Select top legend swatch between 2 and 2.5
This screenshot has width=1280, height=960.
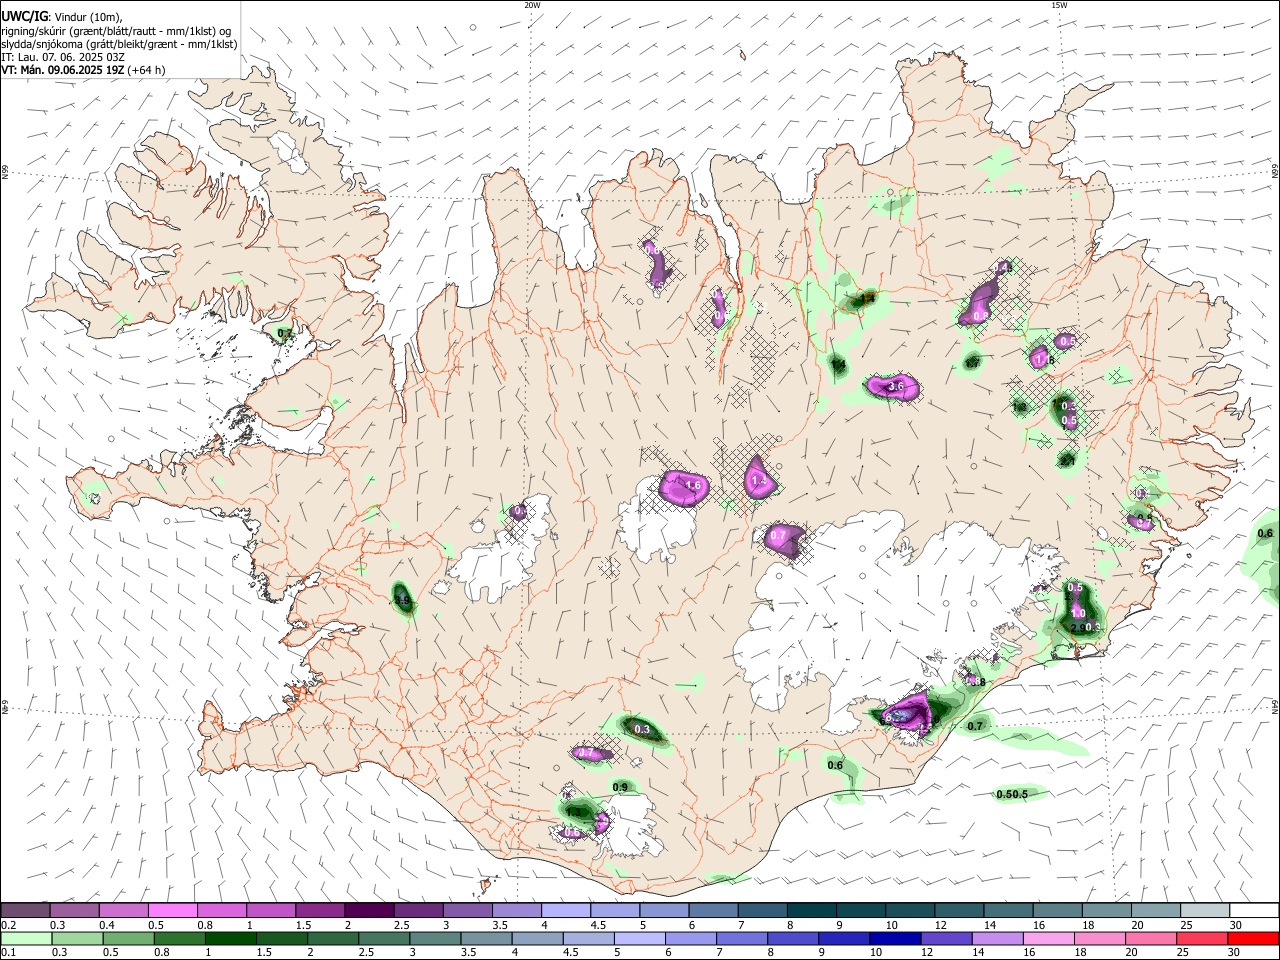[x=369, y=910]
